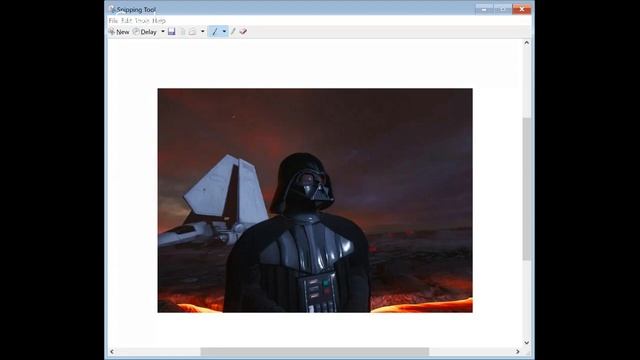Select the Pen tool
The width and height of the screenshot is (640, 360).
215,31
